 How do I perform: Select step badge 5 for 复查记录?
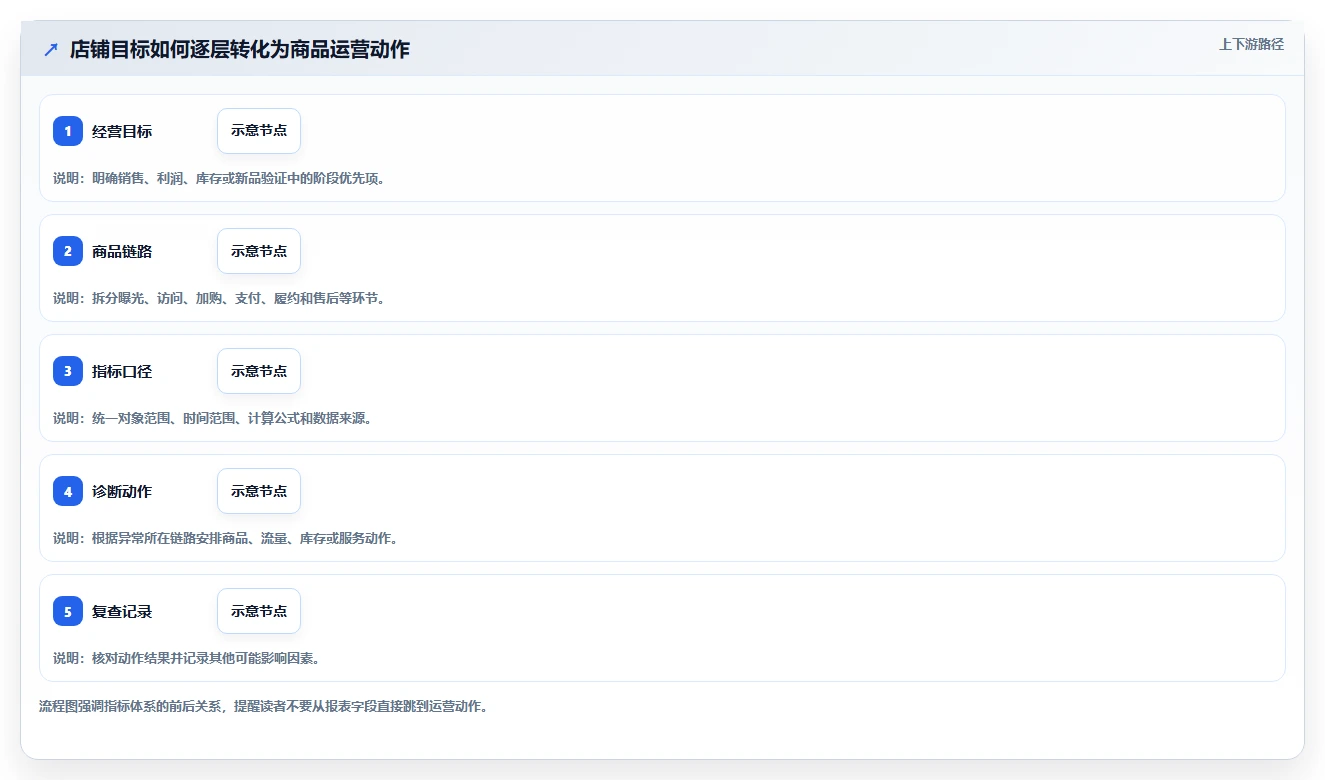click(68, 611)
